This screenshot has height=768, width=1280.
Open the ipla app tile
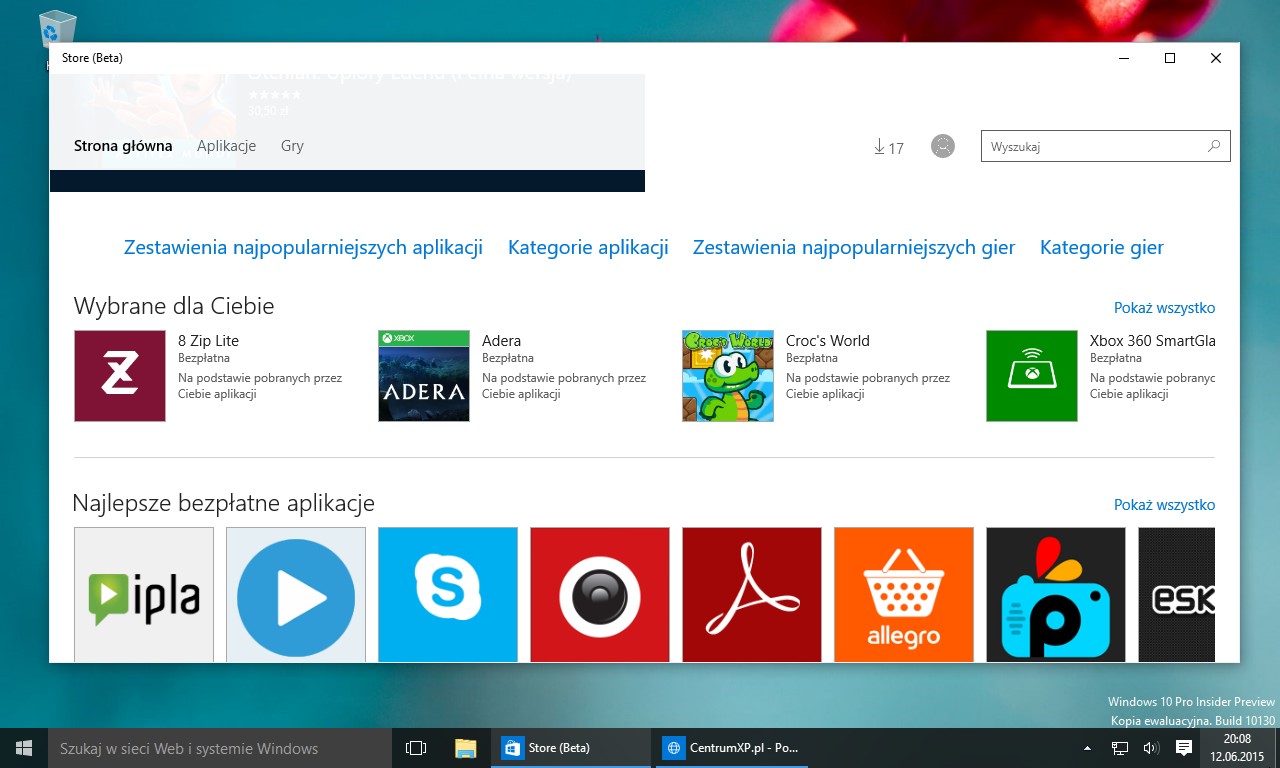(144, 595)
